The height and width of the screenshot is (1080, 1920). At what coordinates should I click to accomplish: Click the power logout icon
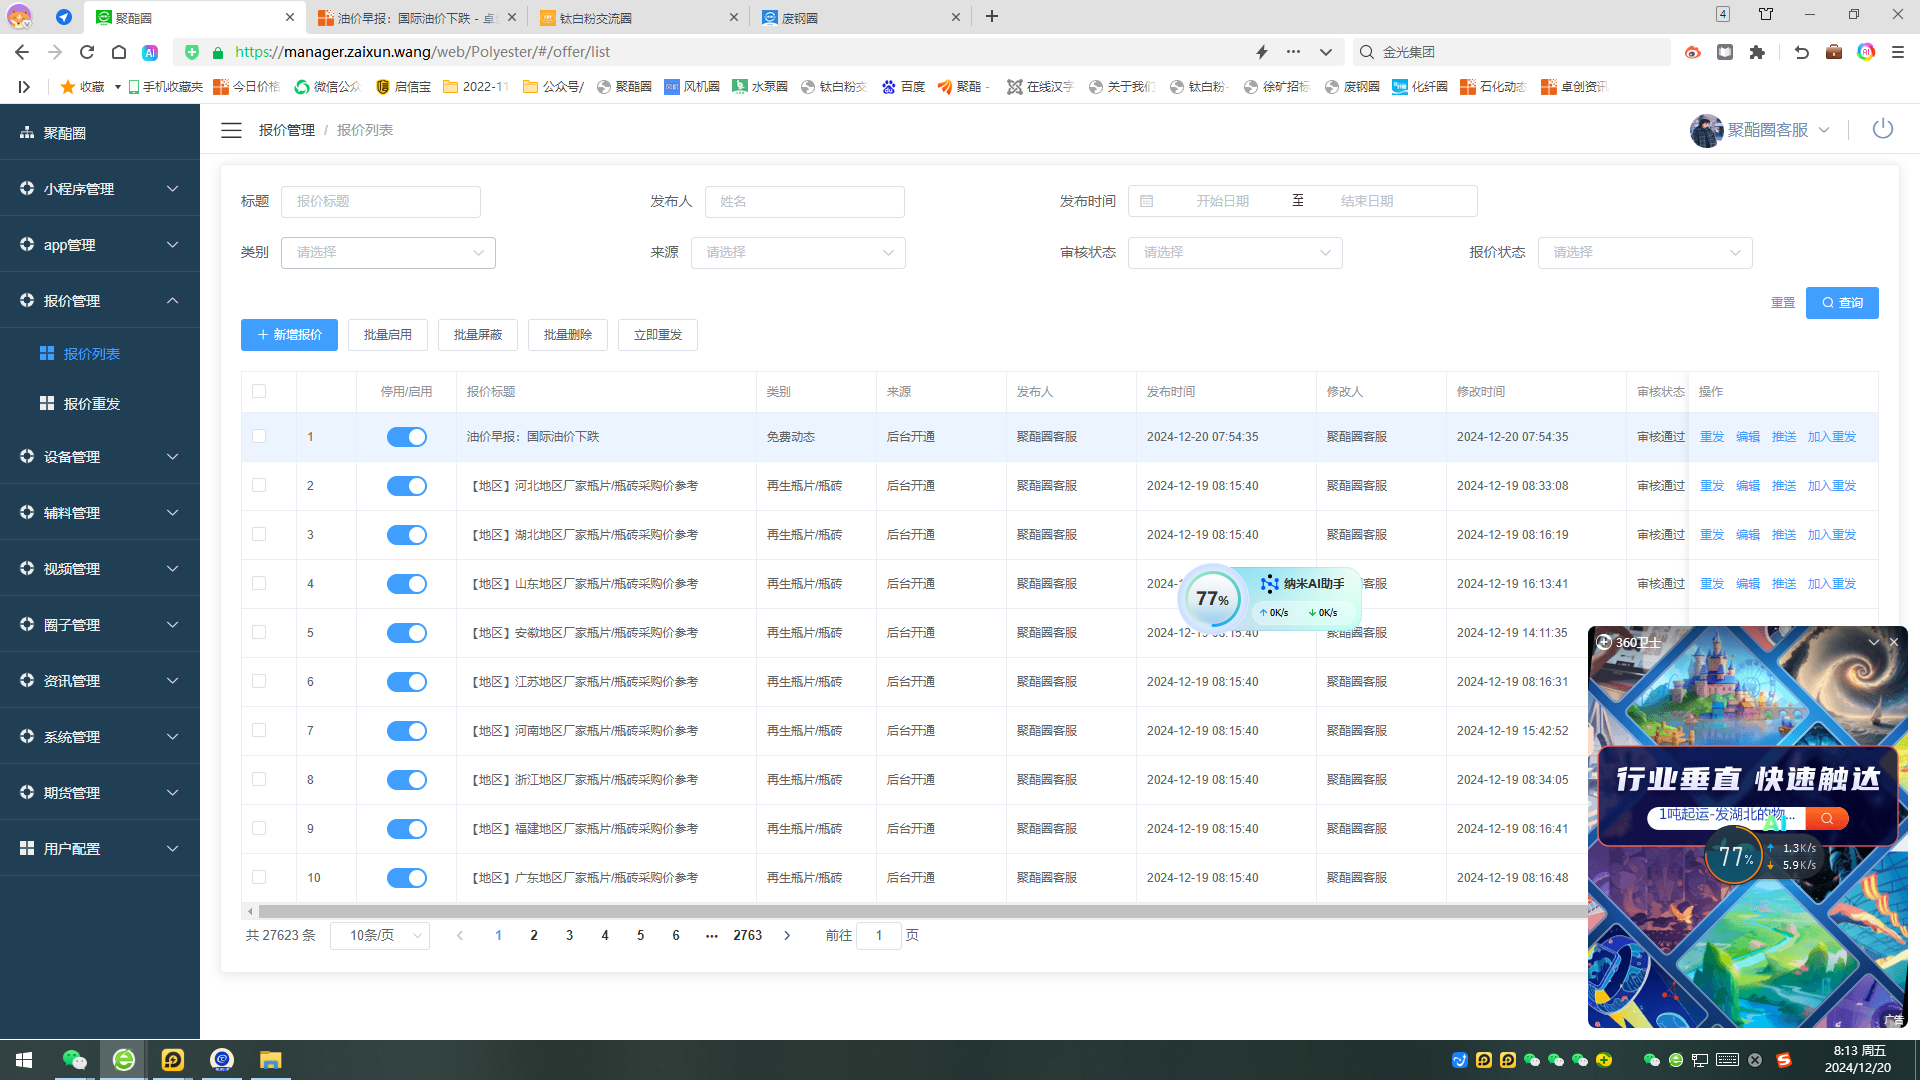click(1882, 129)
